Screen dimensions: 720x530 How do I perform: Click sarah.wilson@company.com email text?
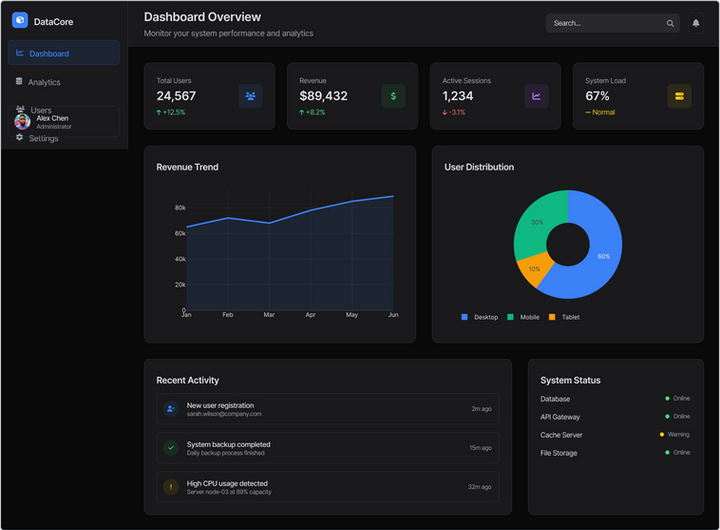pos(224,414)
